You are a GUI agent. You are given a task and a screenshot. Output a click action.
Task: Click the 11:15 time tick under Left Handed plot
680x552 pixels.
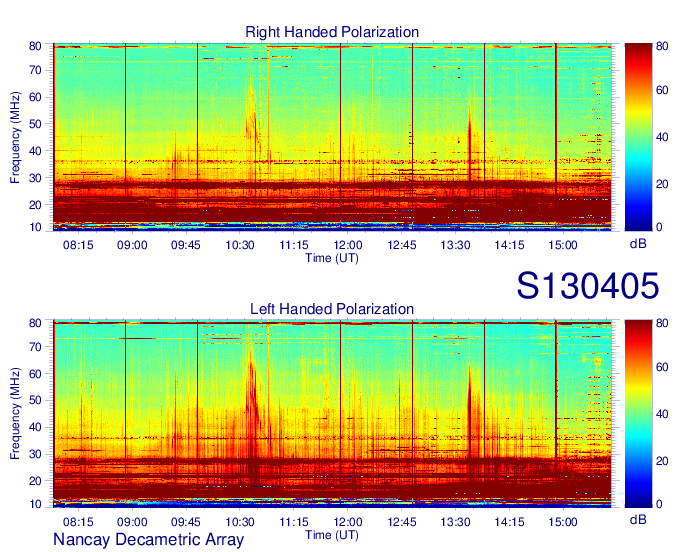pos(294,522)
